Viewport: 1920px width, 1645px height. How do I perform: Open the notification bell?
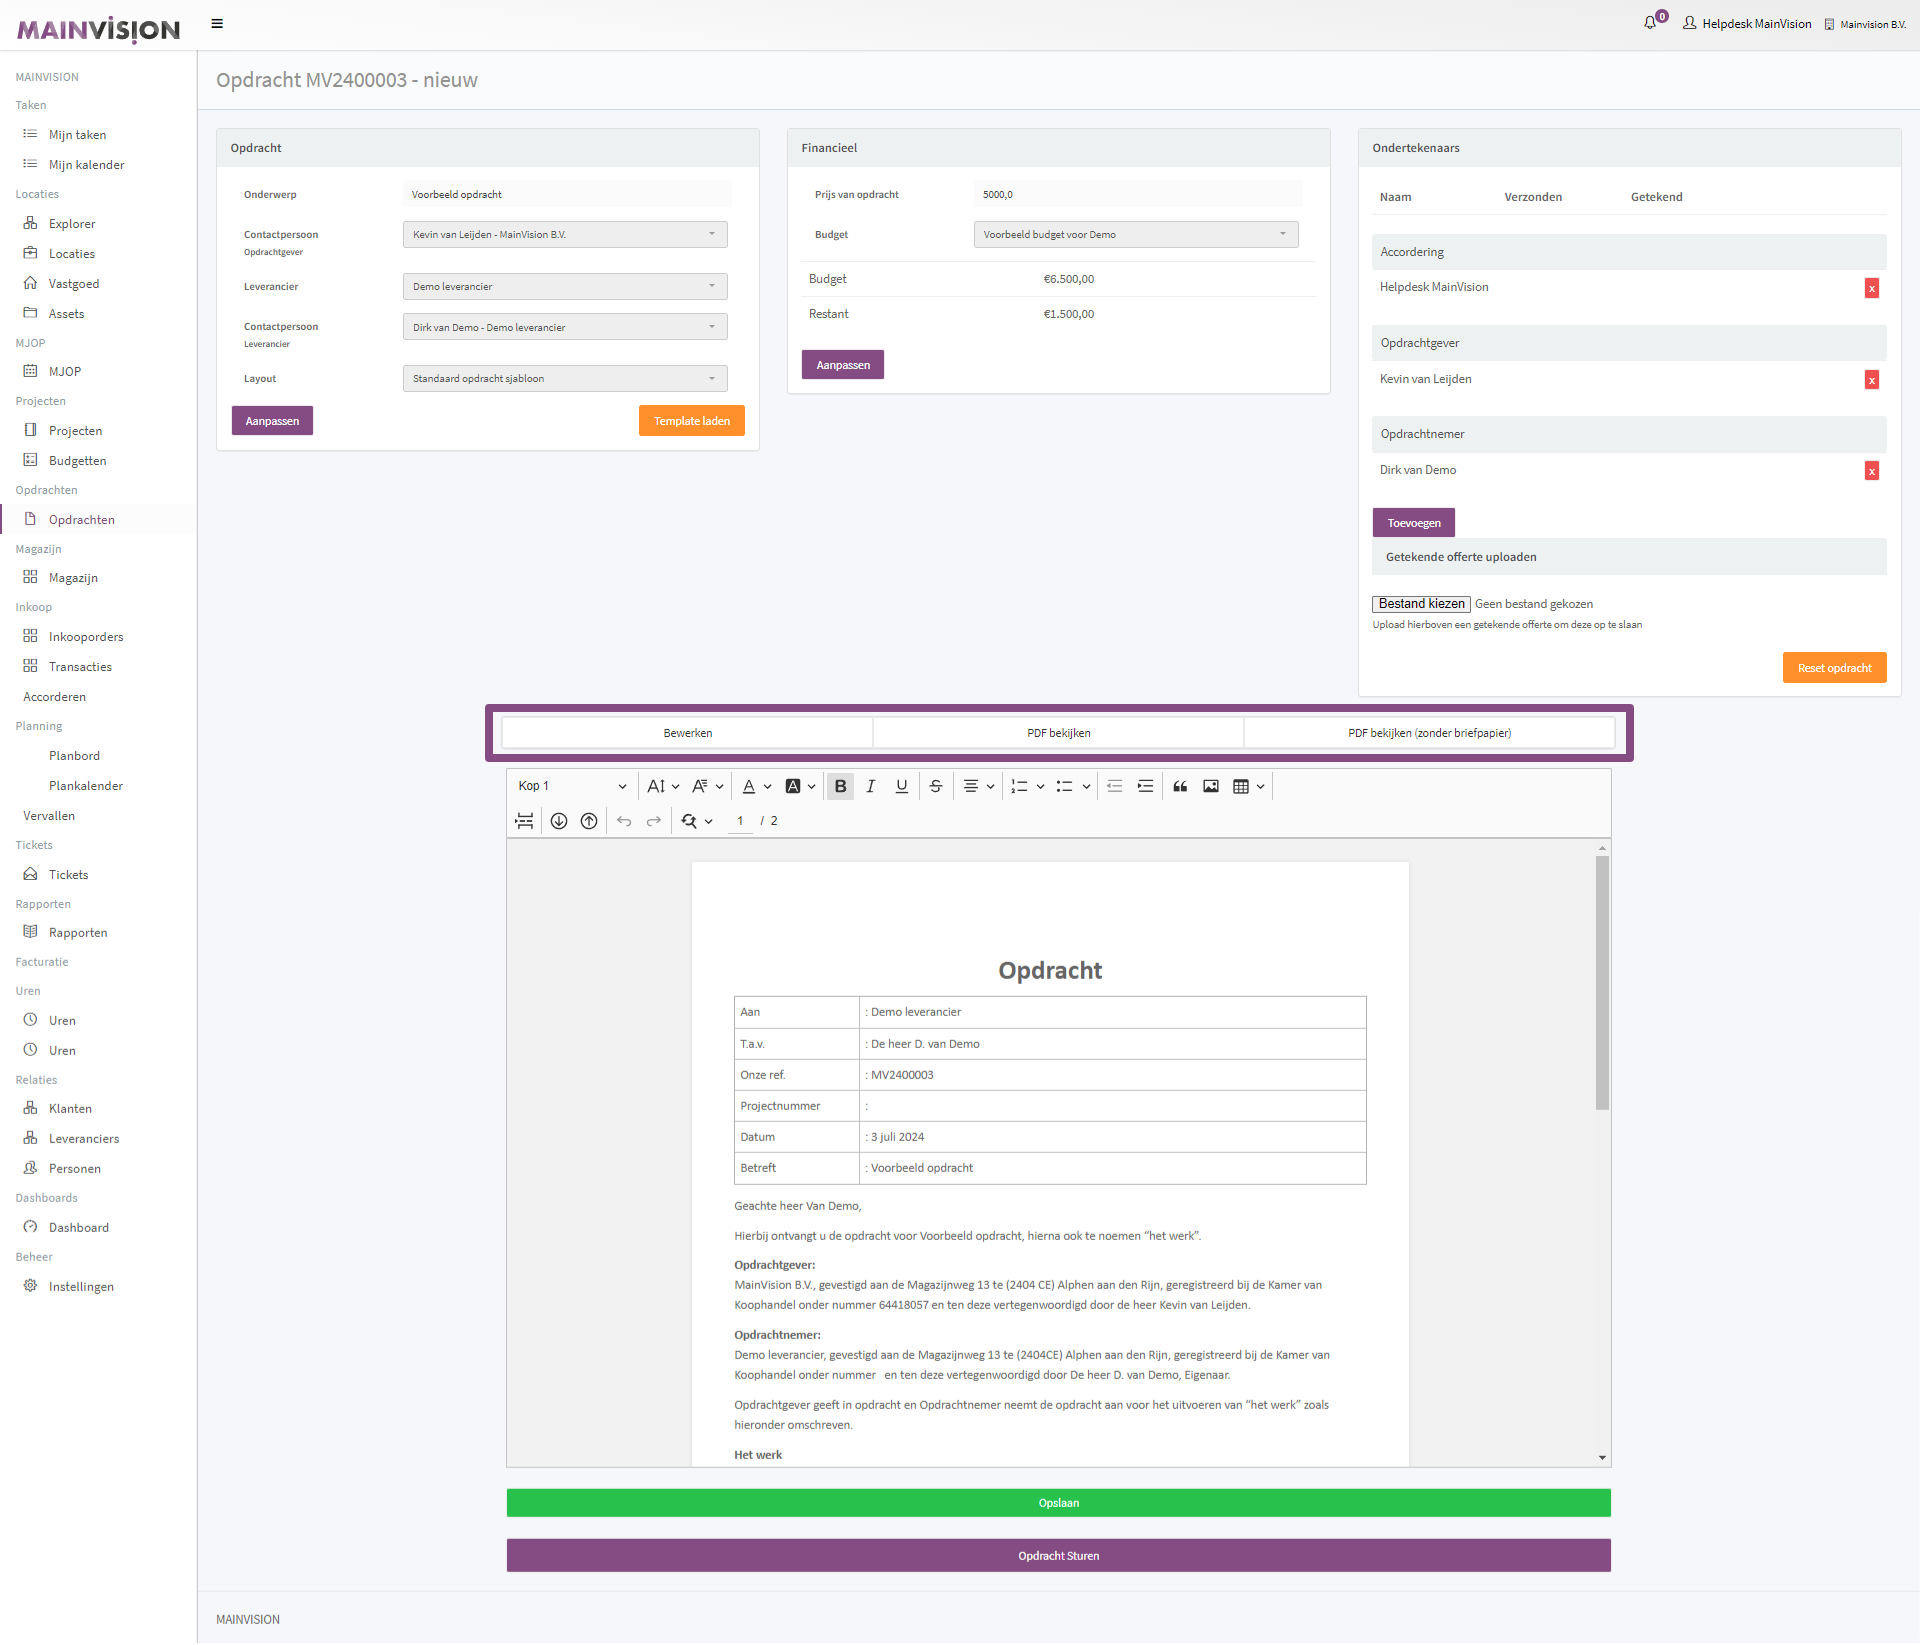pos(1650,23)
